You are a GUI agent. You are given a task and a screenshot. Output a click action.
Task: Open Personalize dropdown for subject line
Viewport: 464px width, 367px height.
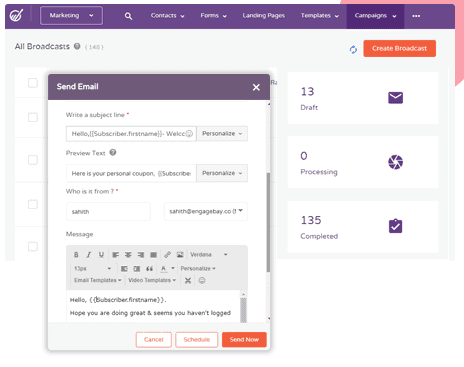pos(222,134)
